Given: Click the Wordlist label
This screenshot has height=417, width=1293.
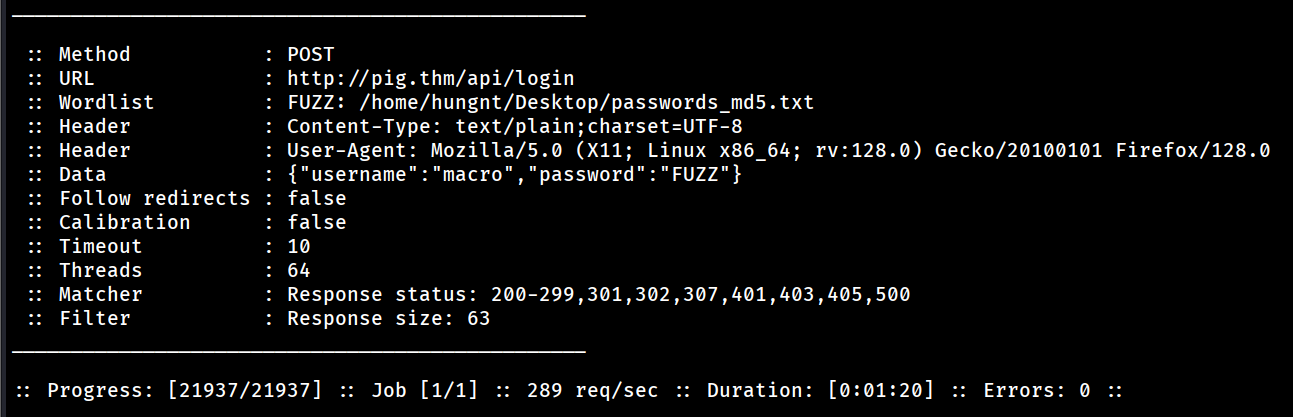Looking at the screenshot, I should pos(106,102).
